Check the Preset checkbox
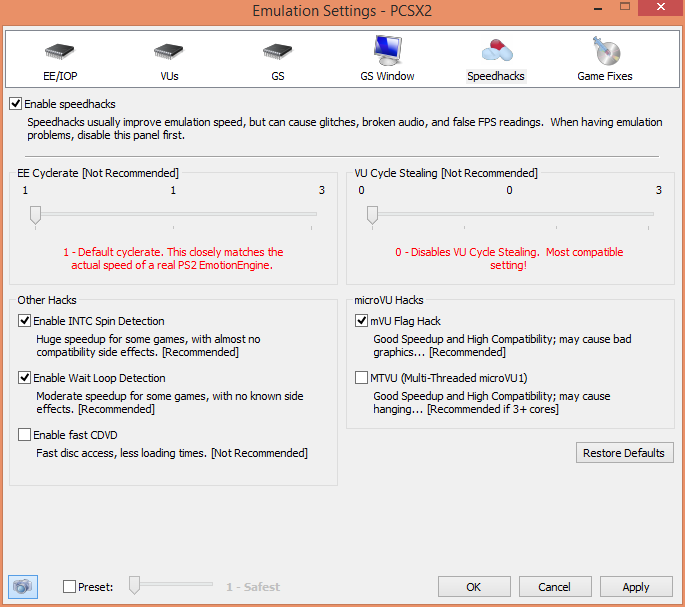This screenshot has width=685, height=607. (69, 586)
